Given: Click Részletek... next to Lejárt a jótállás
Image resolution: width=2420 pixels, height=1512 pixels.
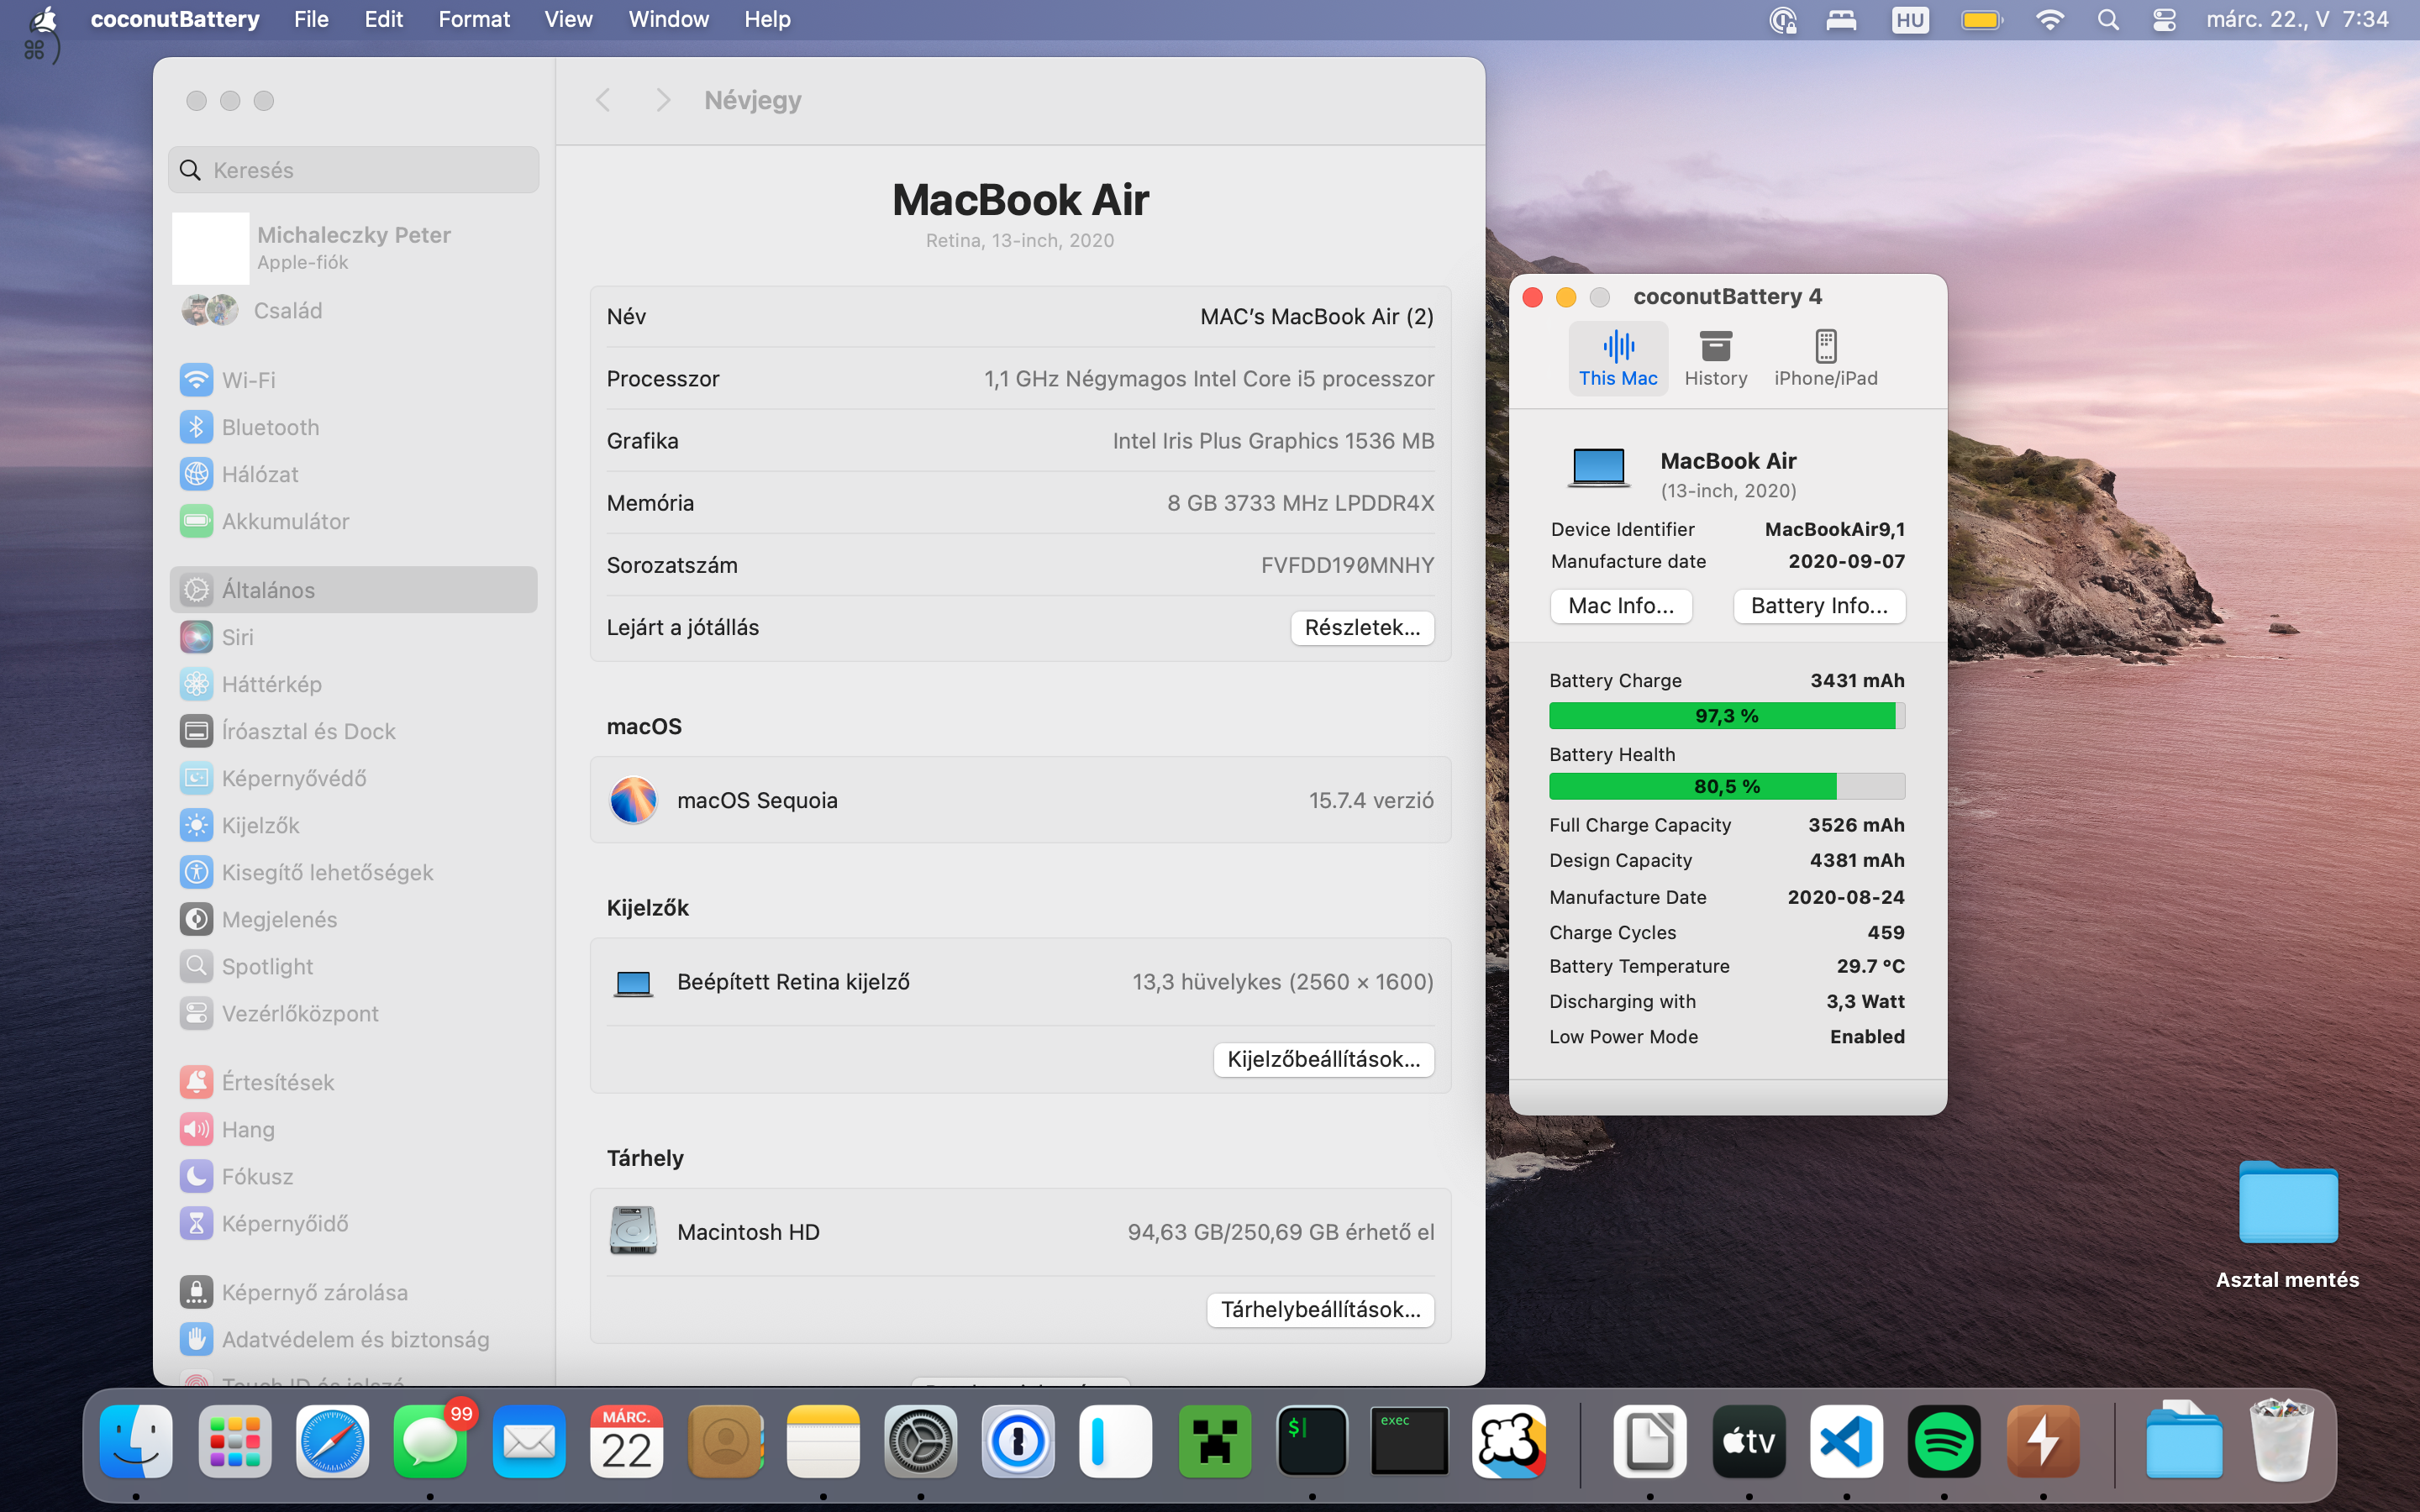Looking at the screenshot, I should point(1362,627).
